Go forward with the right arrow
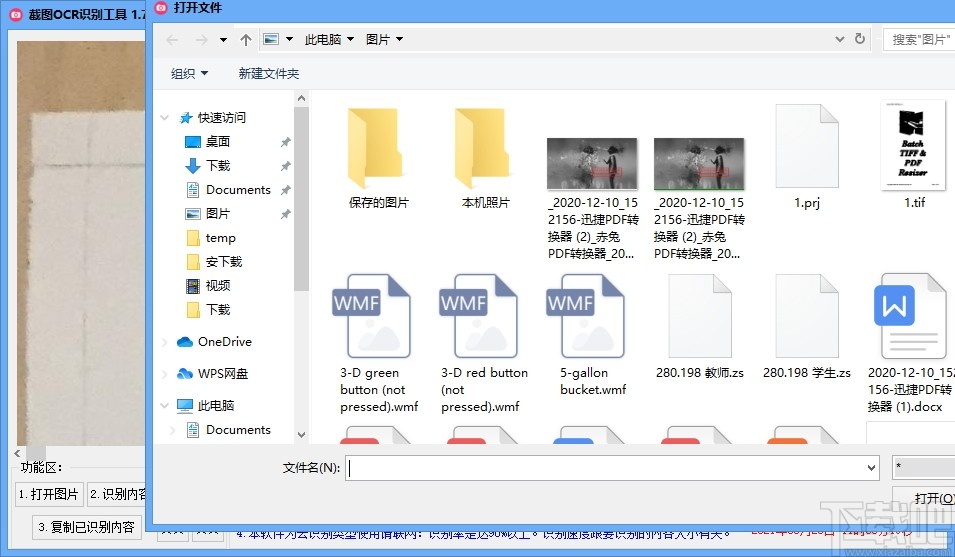Viewport: 955px width, 557px height. coord(201,40)
